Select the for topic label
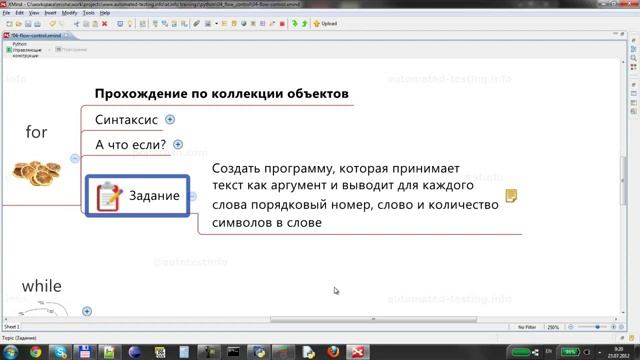 [x=36, y=132]
